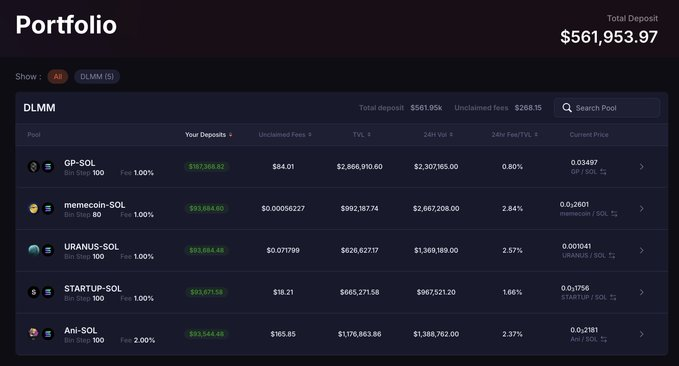Click 24H volume $967,521.20
Screen dimensions: 679x366
tap(436, 292)
